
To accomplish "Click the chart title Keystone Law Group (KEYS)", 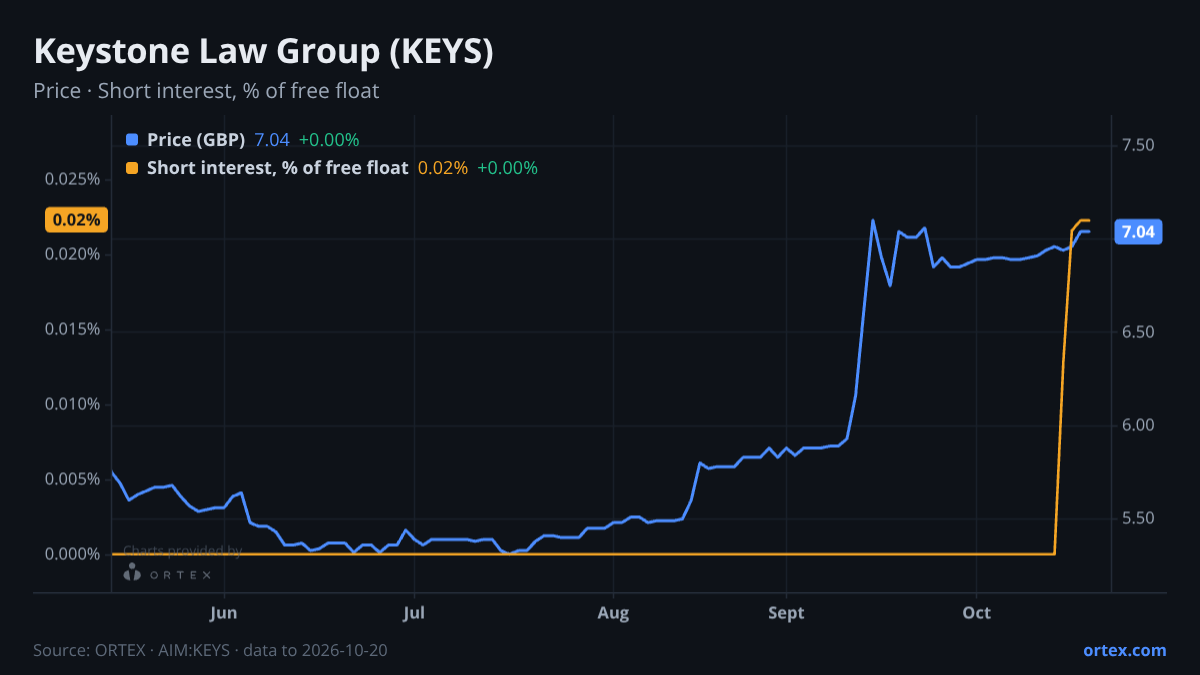I will click(264, 52).
